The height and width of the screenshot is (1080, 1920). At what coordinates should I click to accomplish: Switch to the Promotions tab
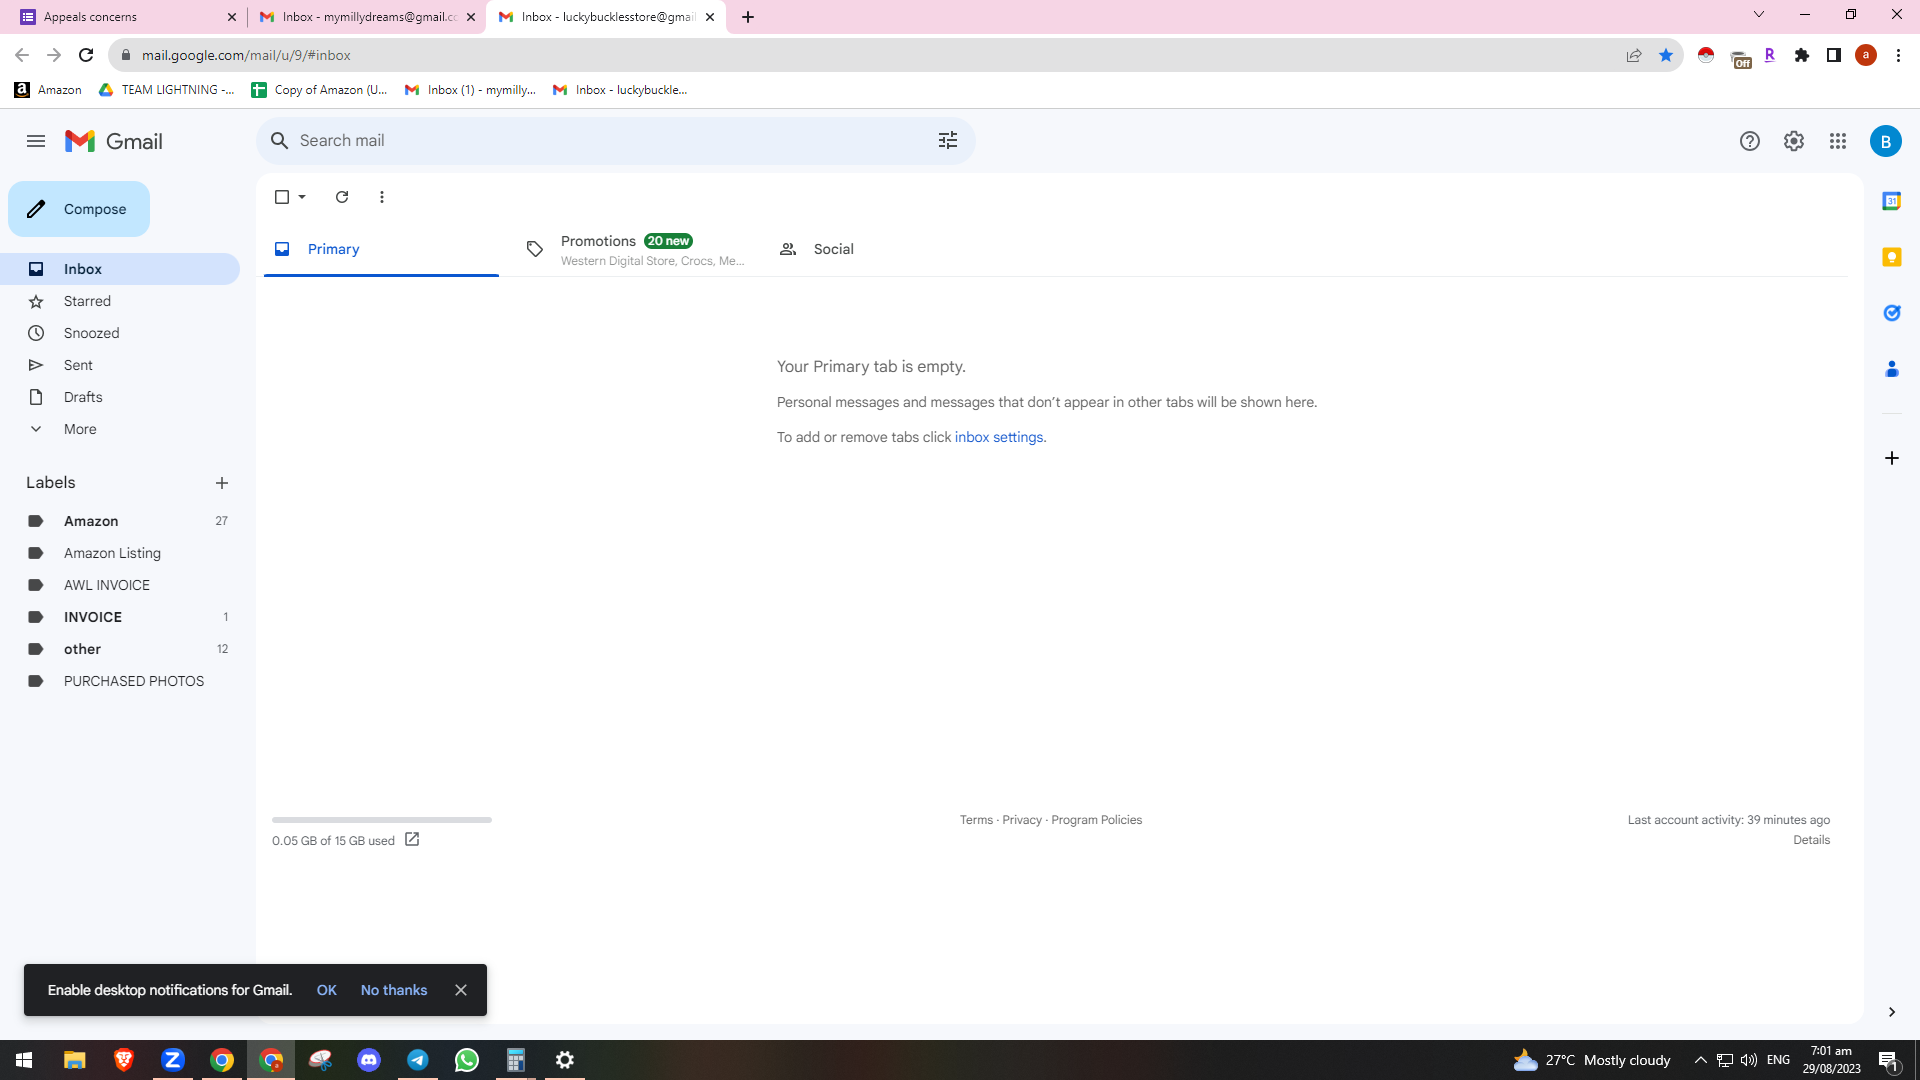click(635, 250)
